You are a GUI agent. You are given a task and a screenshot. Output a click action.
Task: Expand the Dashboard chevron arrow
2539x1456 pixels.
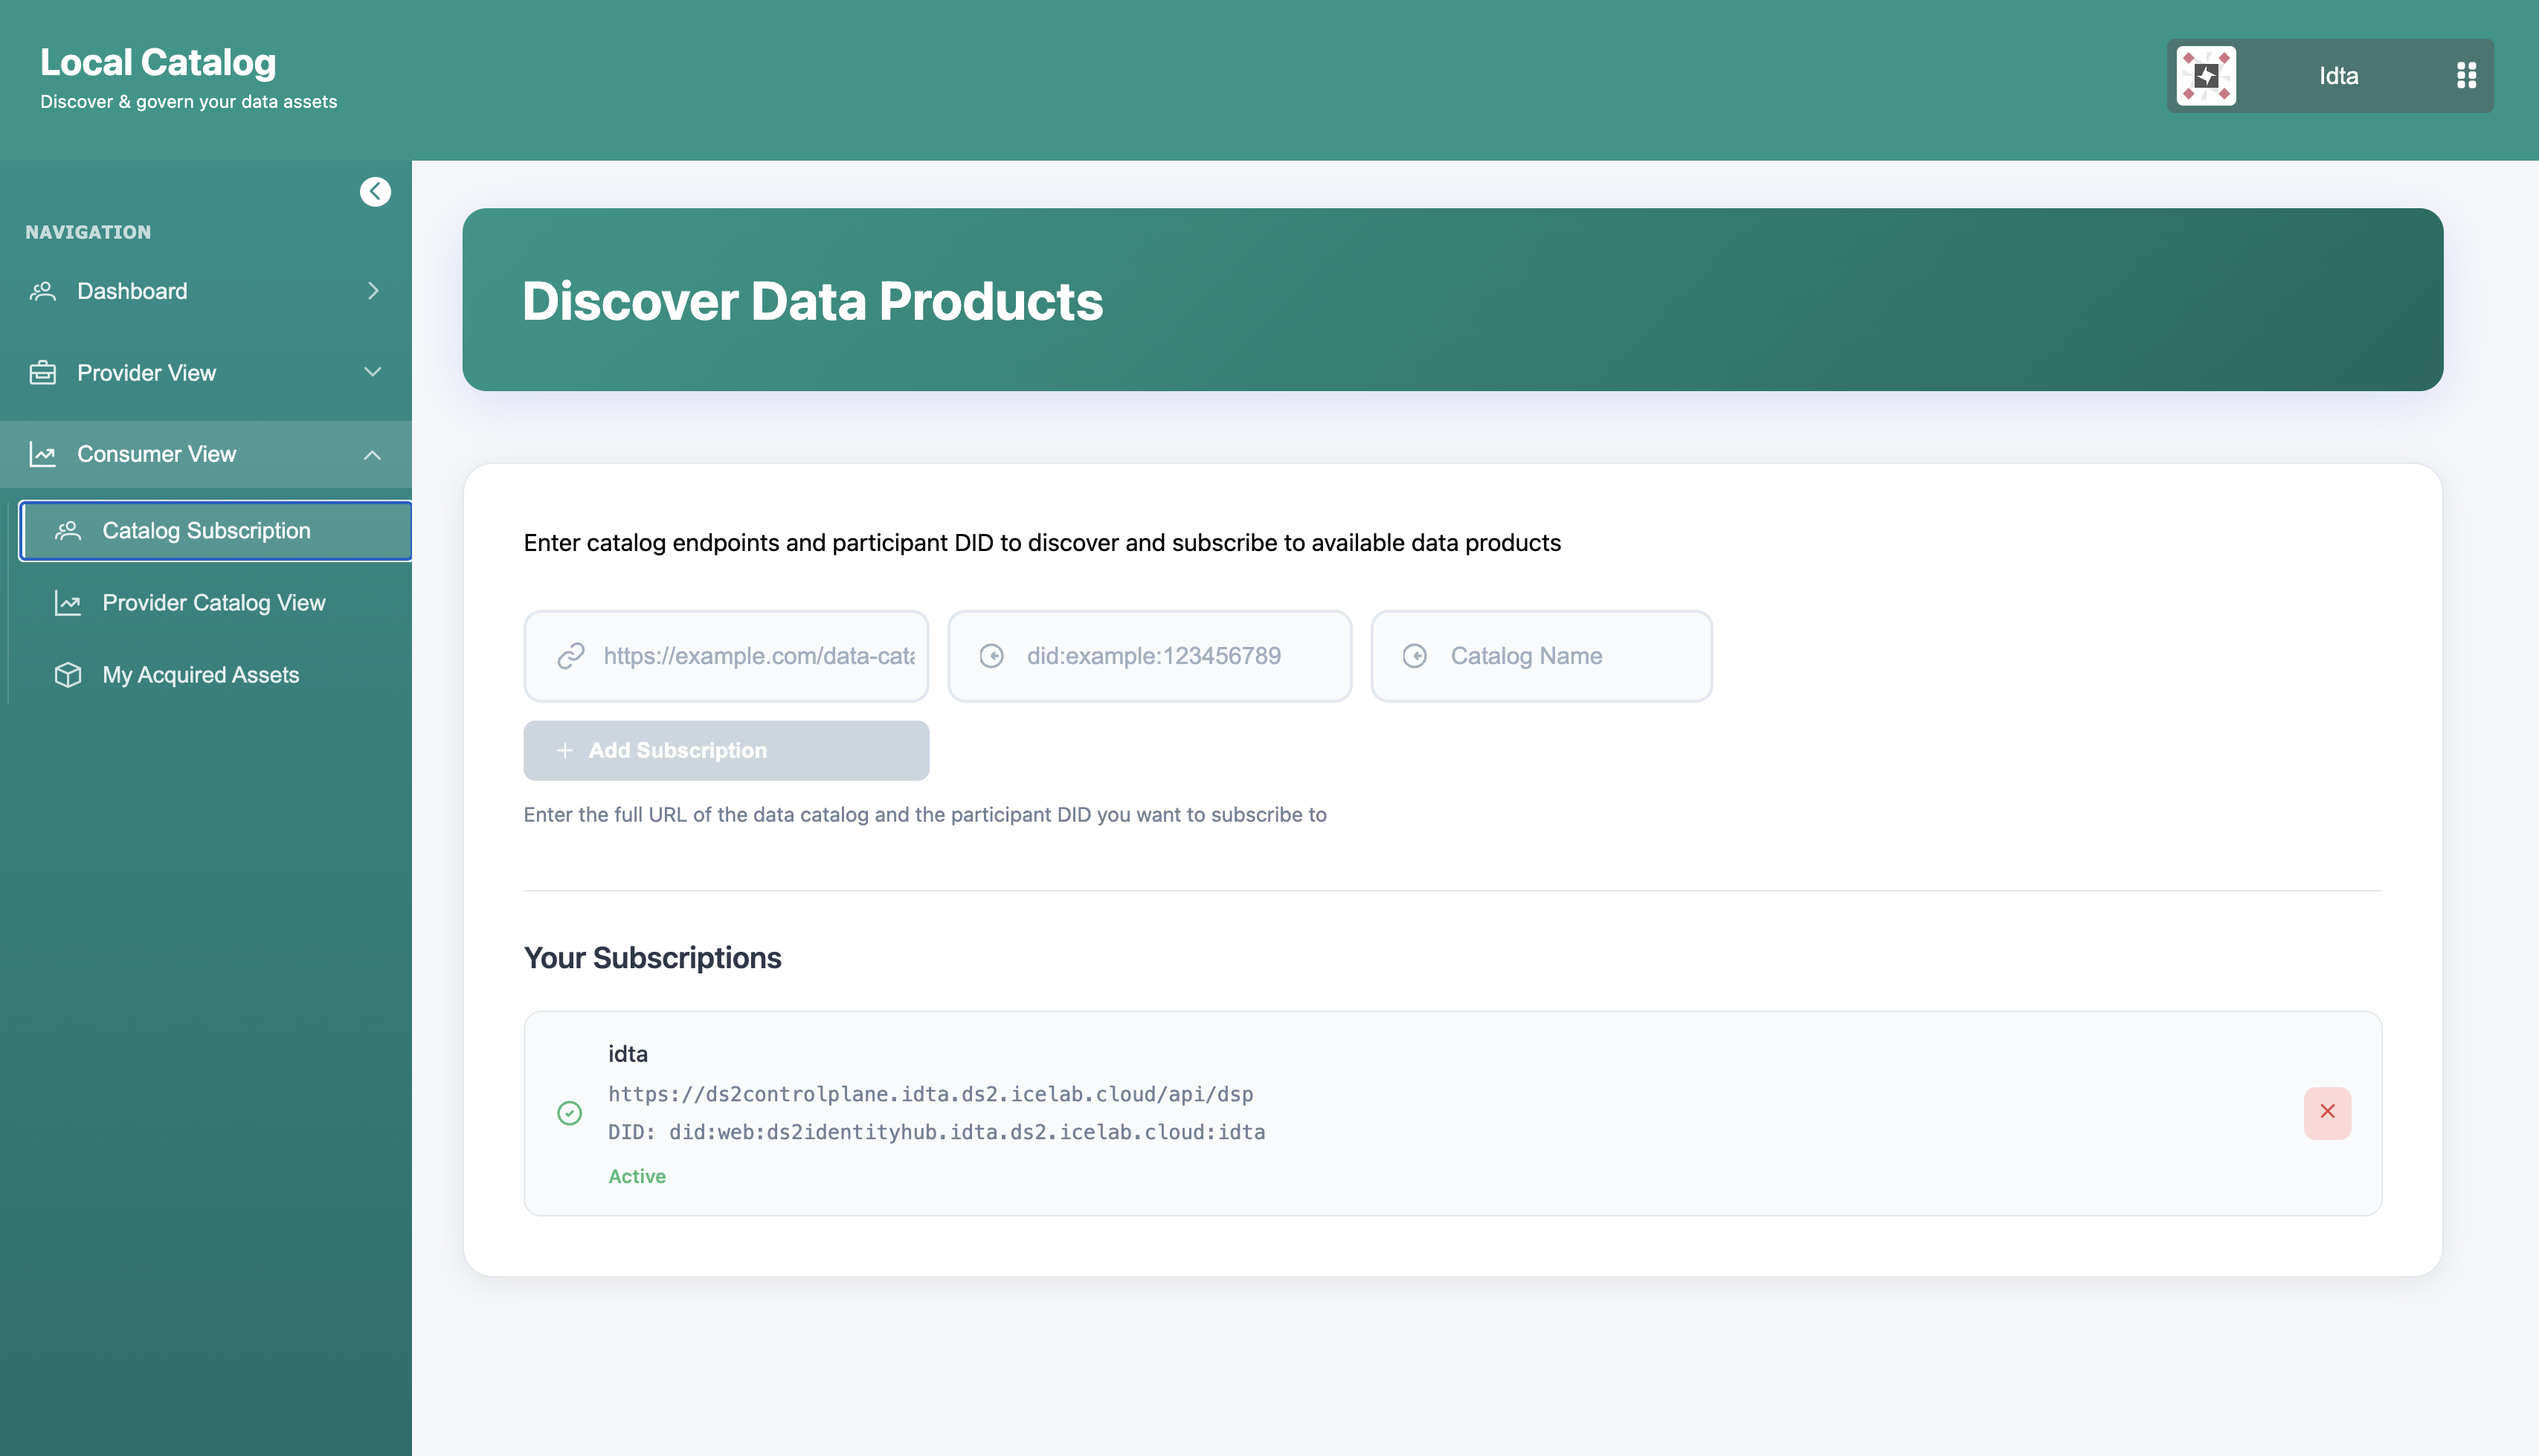(373, 291)
